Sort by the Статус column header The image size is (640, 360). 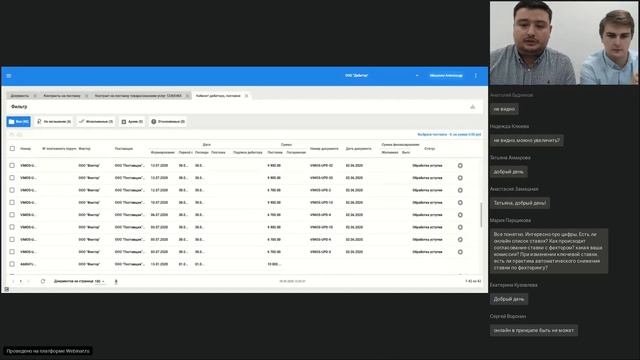429,149
